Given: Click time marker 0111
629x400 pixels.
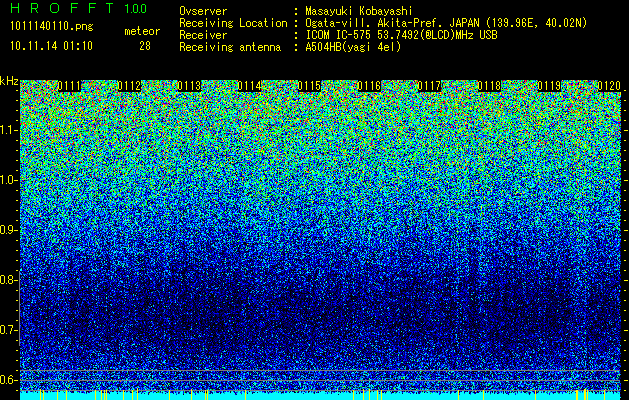Looking at the screenshot, I should coord(69,86).
